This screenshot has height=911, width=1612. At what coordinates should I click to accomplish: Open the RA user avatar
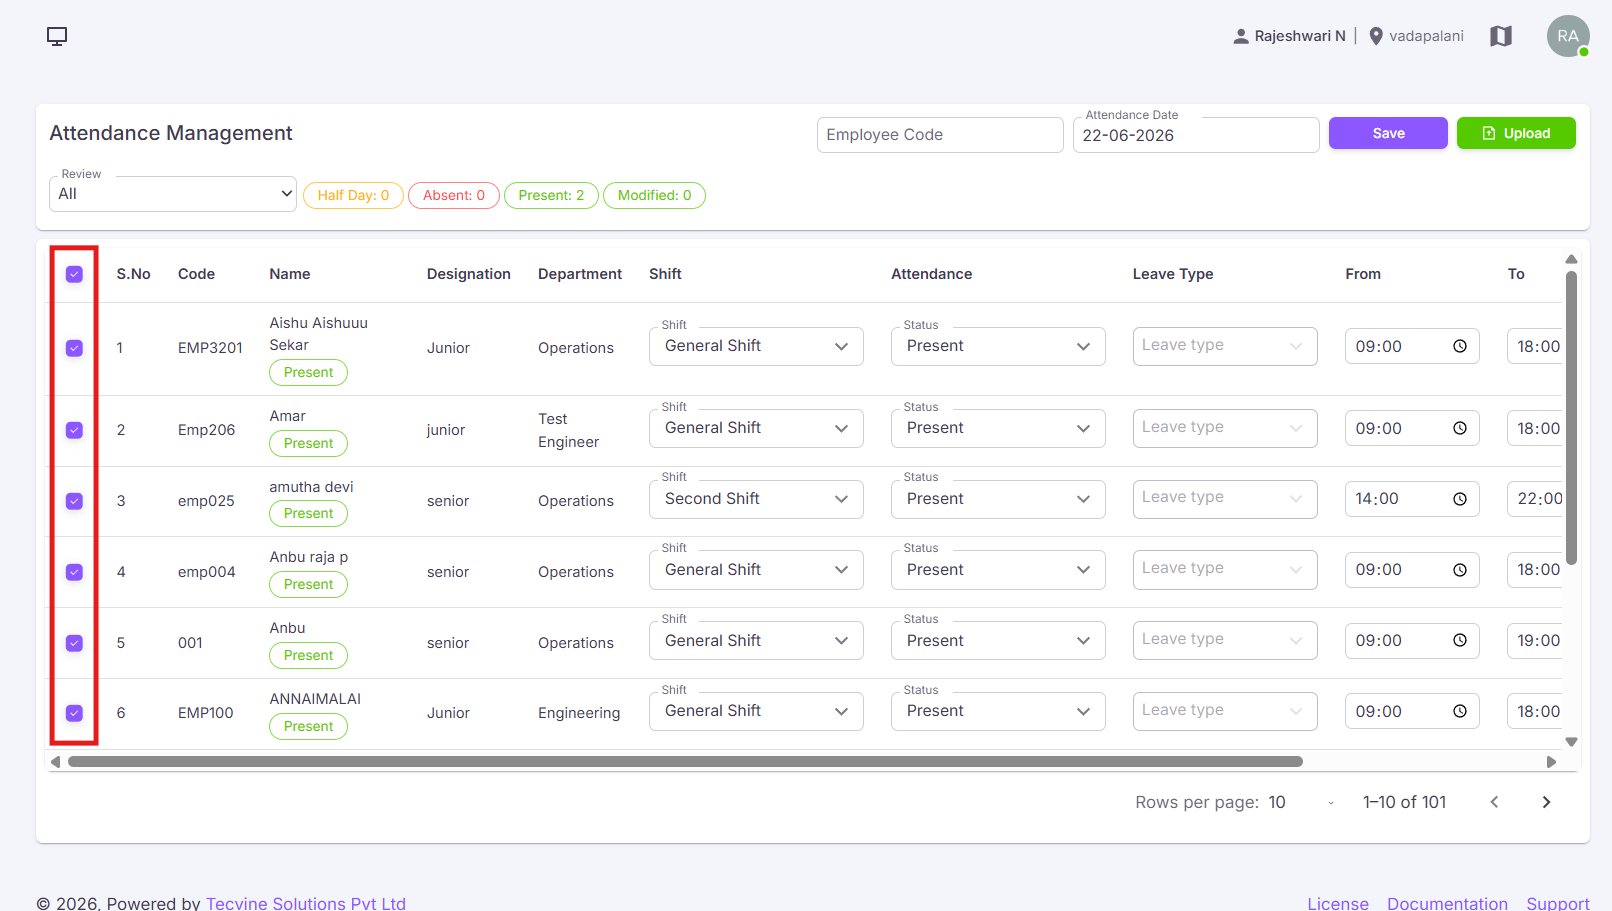click(x=1568, y=36)
